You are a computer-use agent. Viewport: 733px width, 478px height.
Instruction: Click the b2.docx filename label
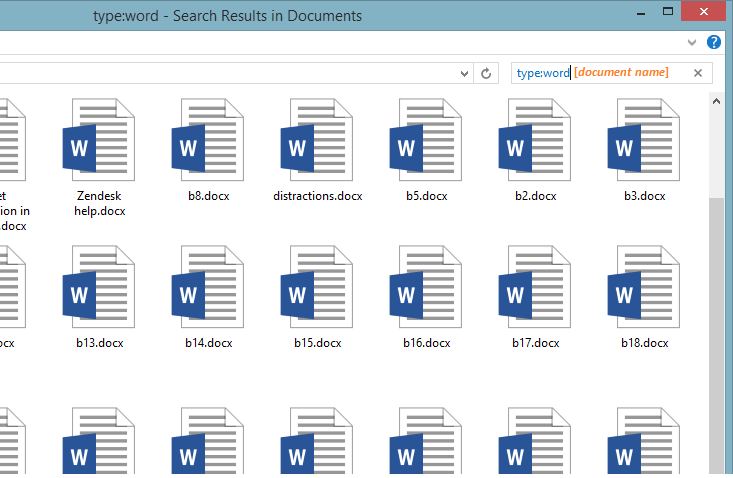coord(535,196)
